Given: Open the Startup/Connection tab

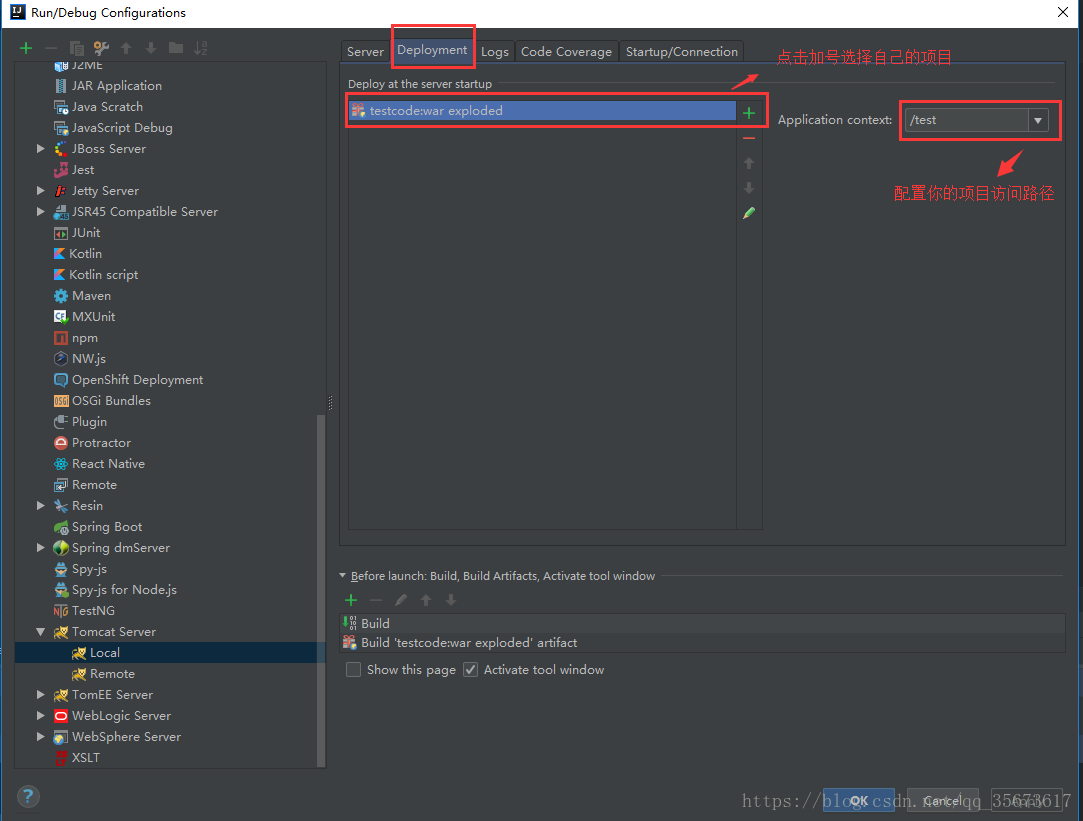Looking at the screenshot, I should coord(682,52).
